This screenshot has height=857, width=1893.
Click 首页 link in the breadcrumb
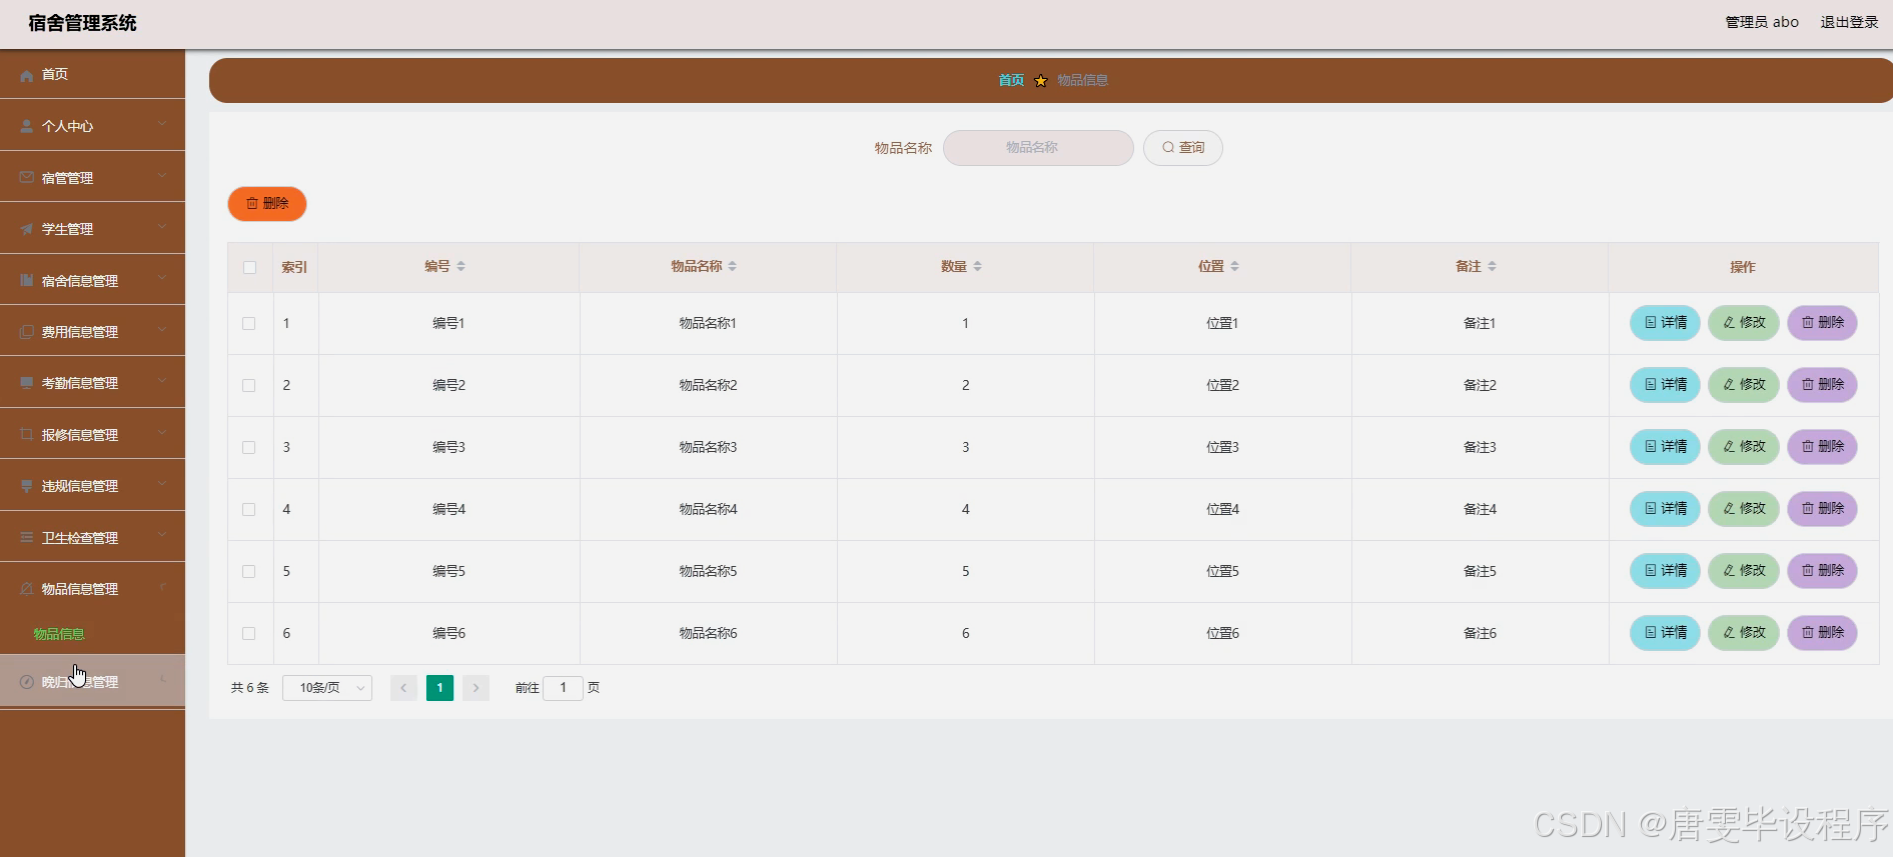click(1011, 80)
